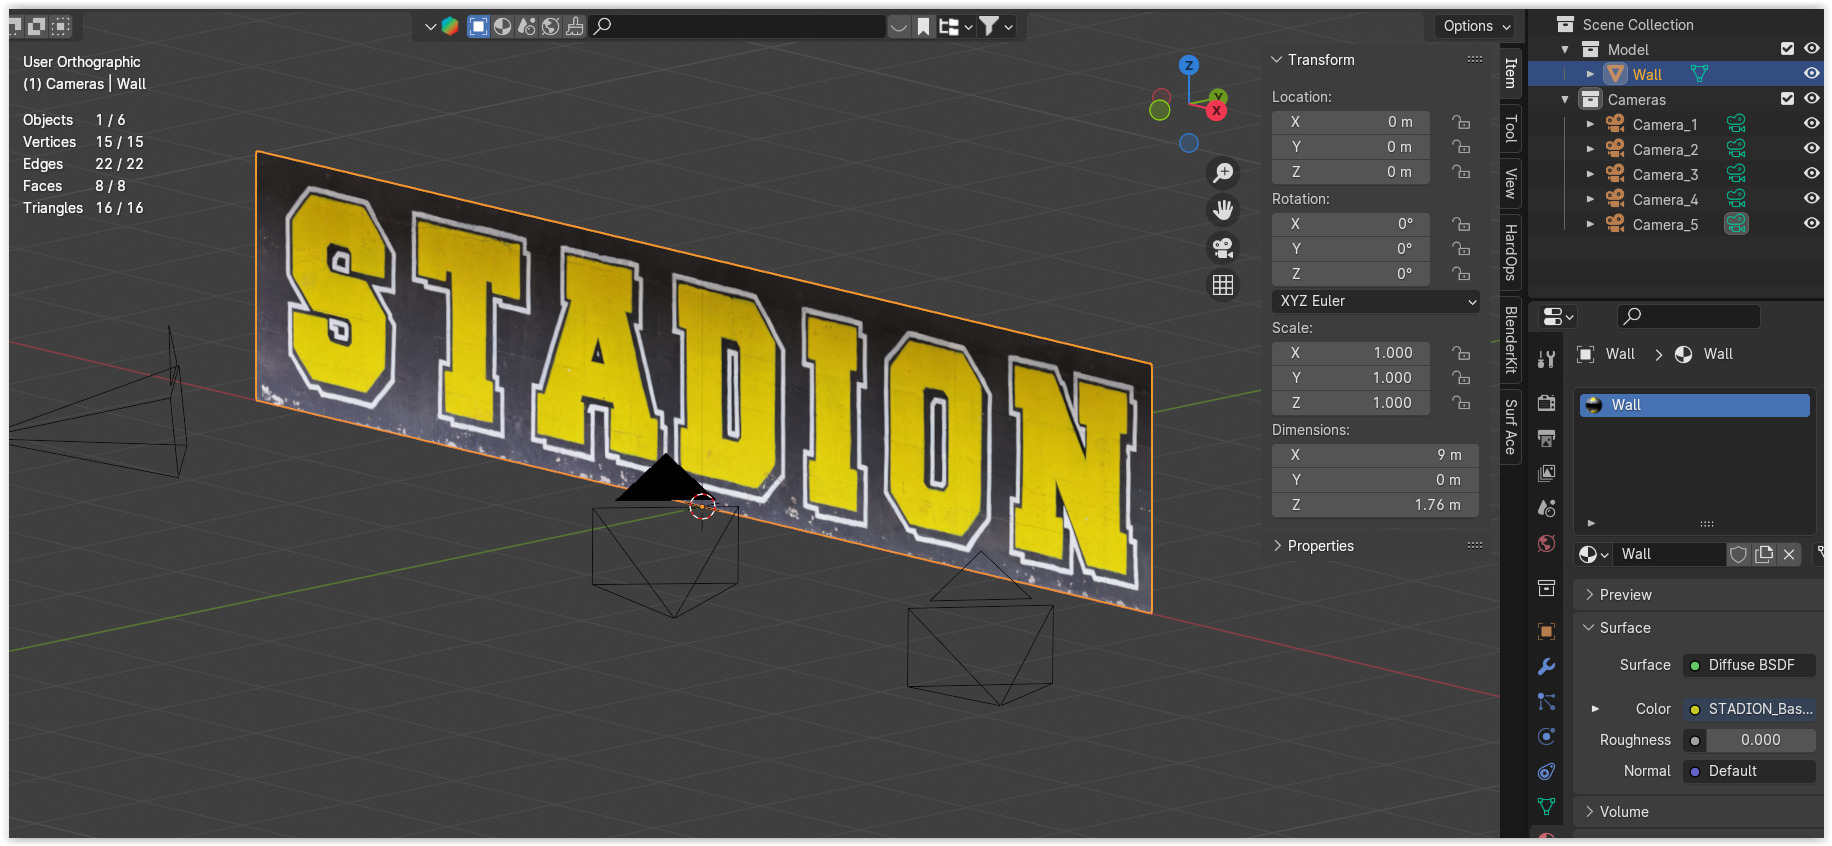Open the Options dropdown
Viewport: 1832px width, 846px height.
[1477, 26]
